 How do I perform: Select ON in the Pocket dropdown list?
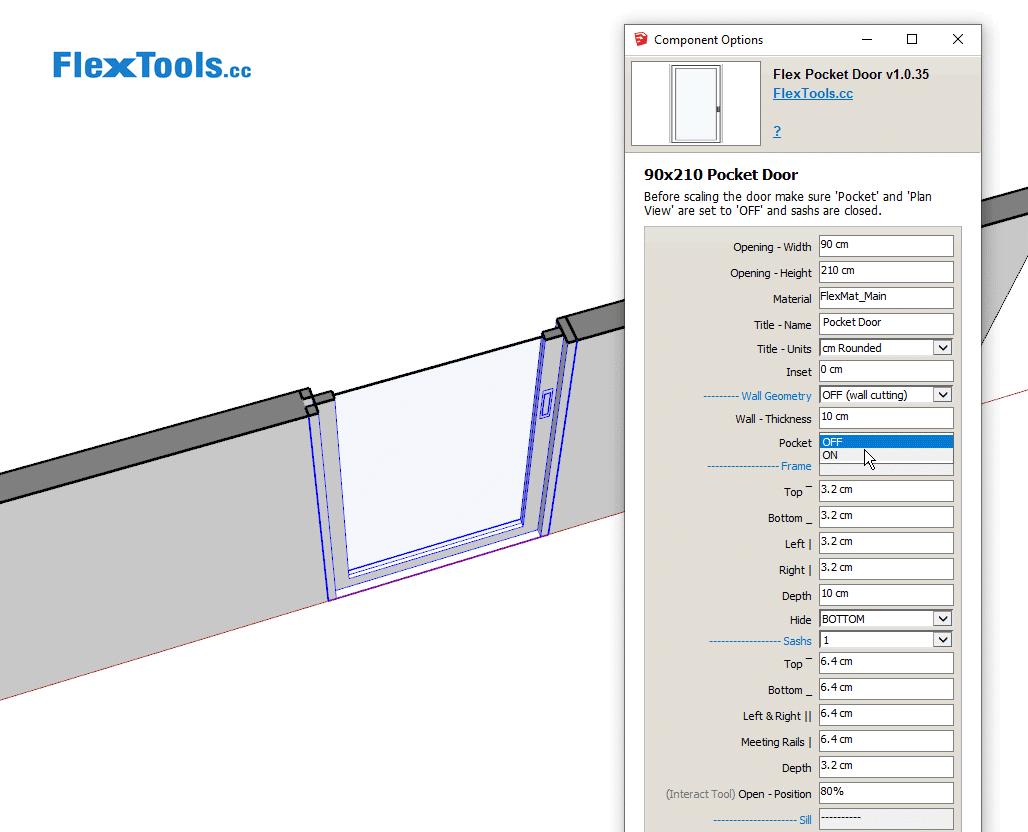[886, 455]
